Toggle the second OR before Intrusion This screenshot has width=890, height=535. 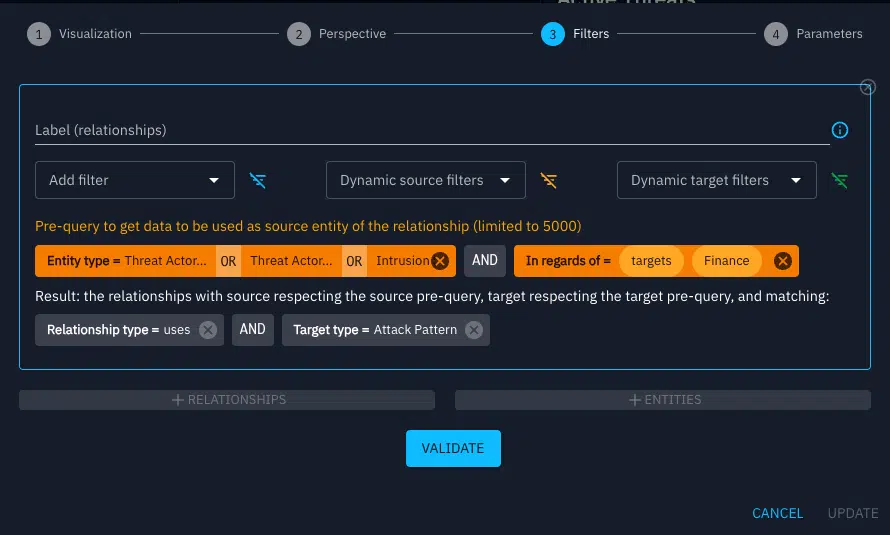(354, 261)
